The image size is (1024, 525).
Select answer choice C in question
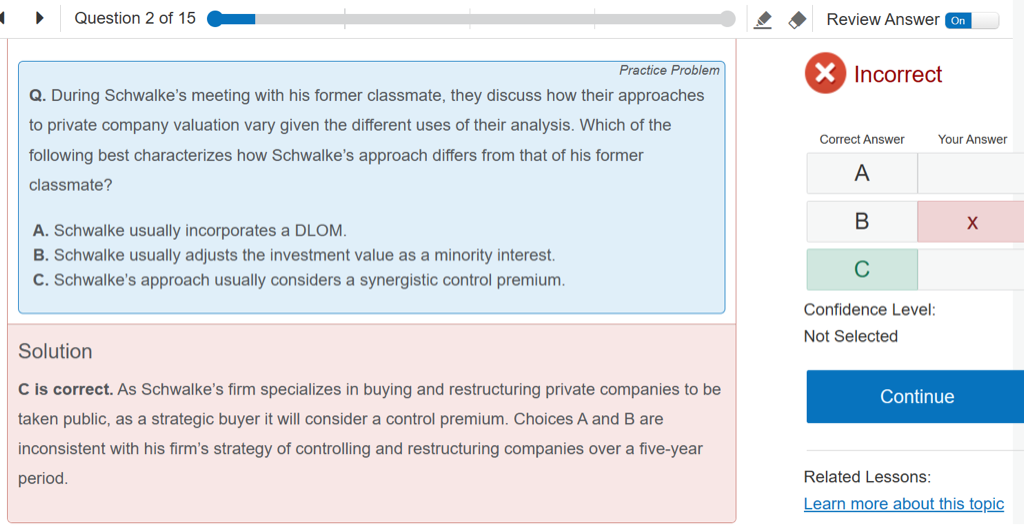[299, 280]
